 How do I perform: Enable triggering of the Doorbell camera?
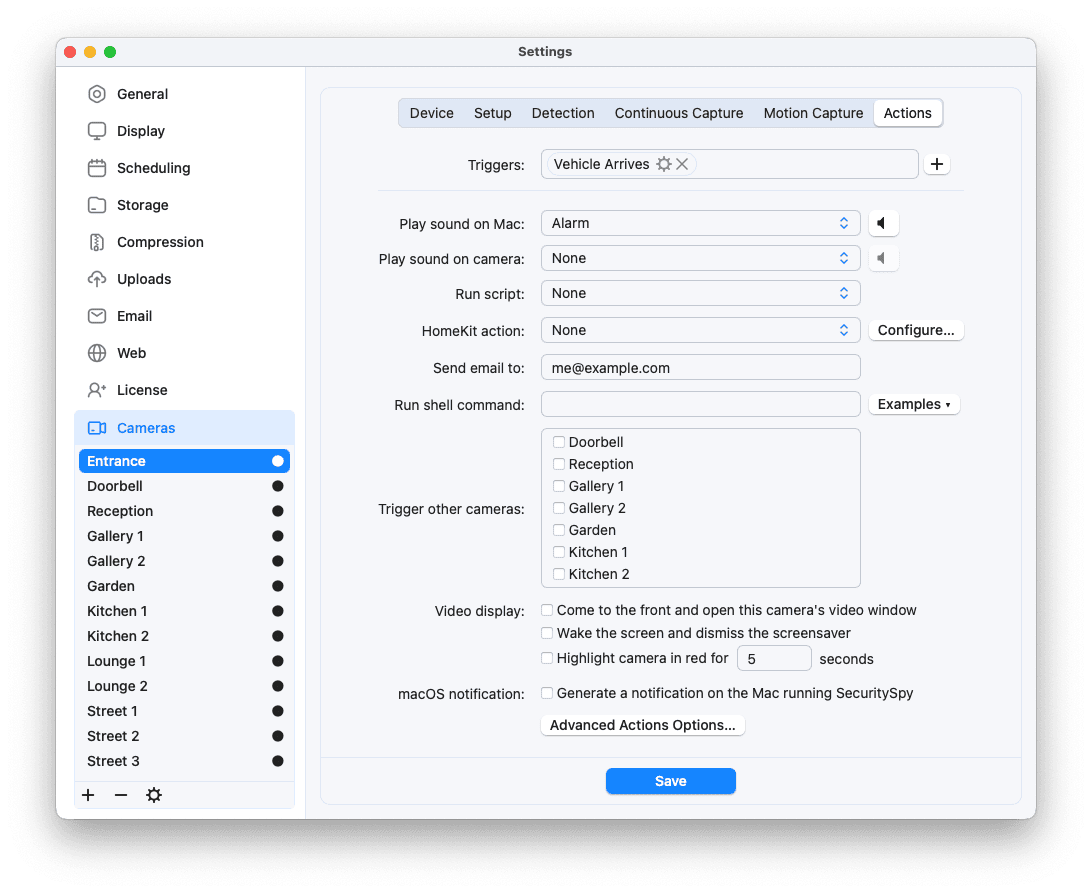[x=559, y=441]
